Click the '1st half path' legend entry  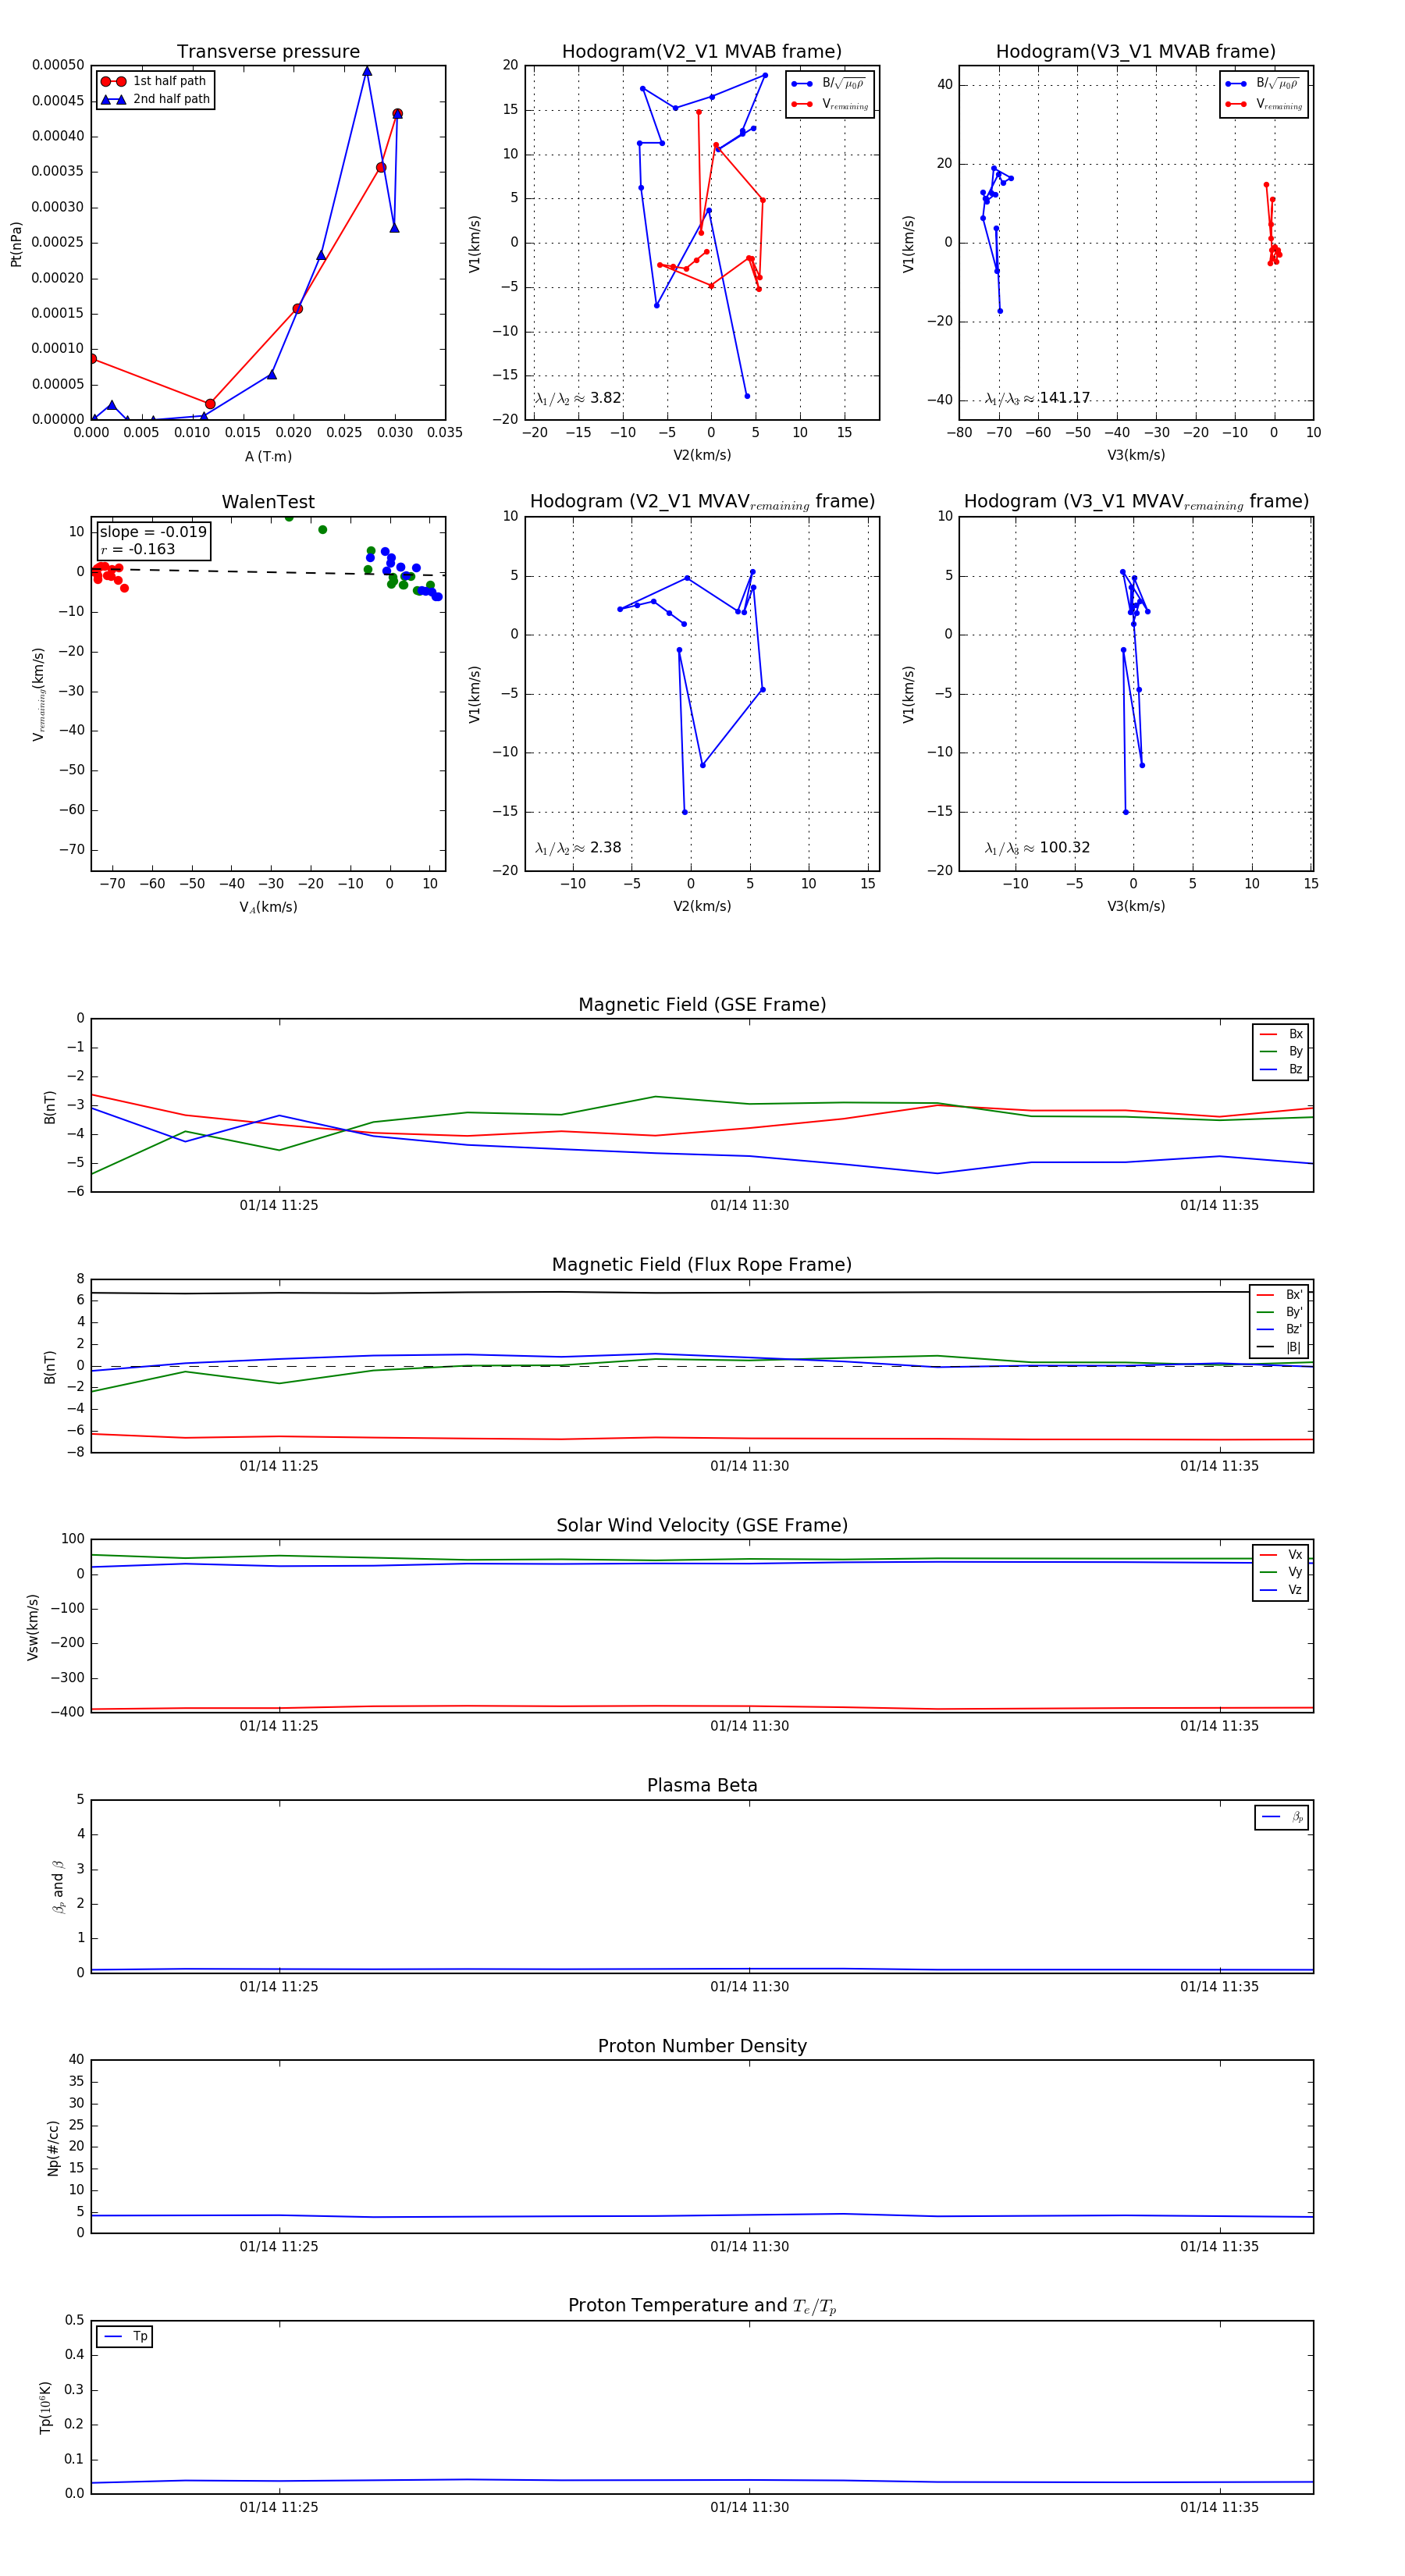pos(155,81)
